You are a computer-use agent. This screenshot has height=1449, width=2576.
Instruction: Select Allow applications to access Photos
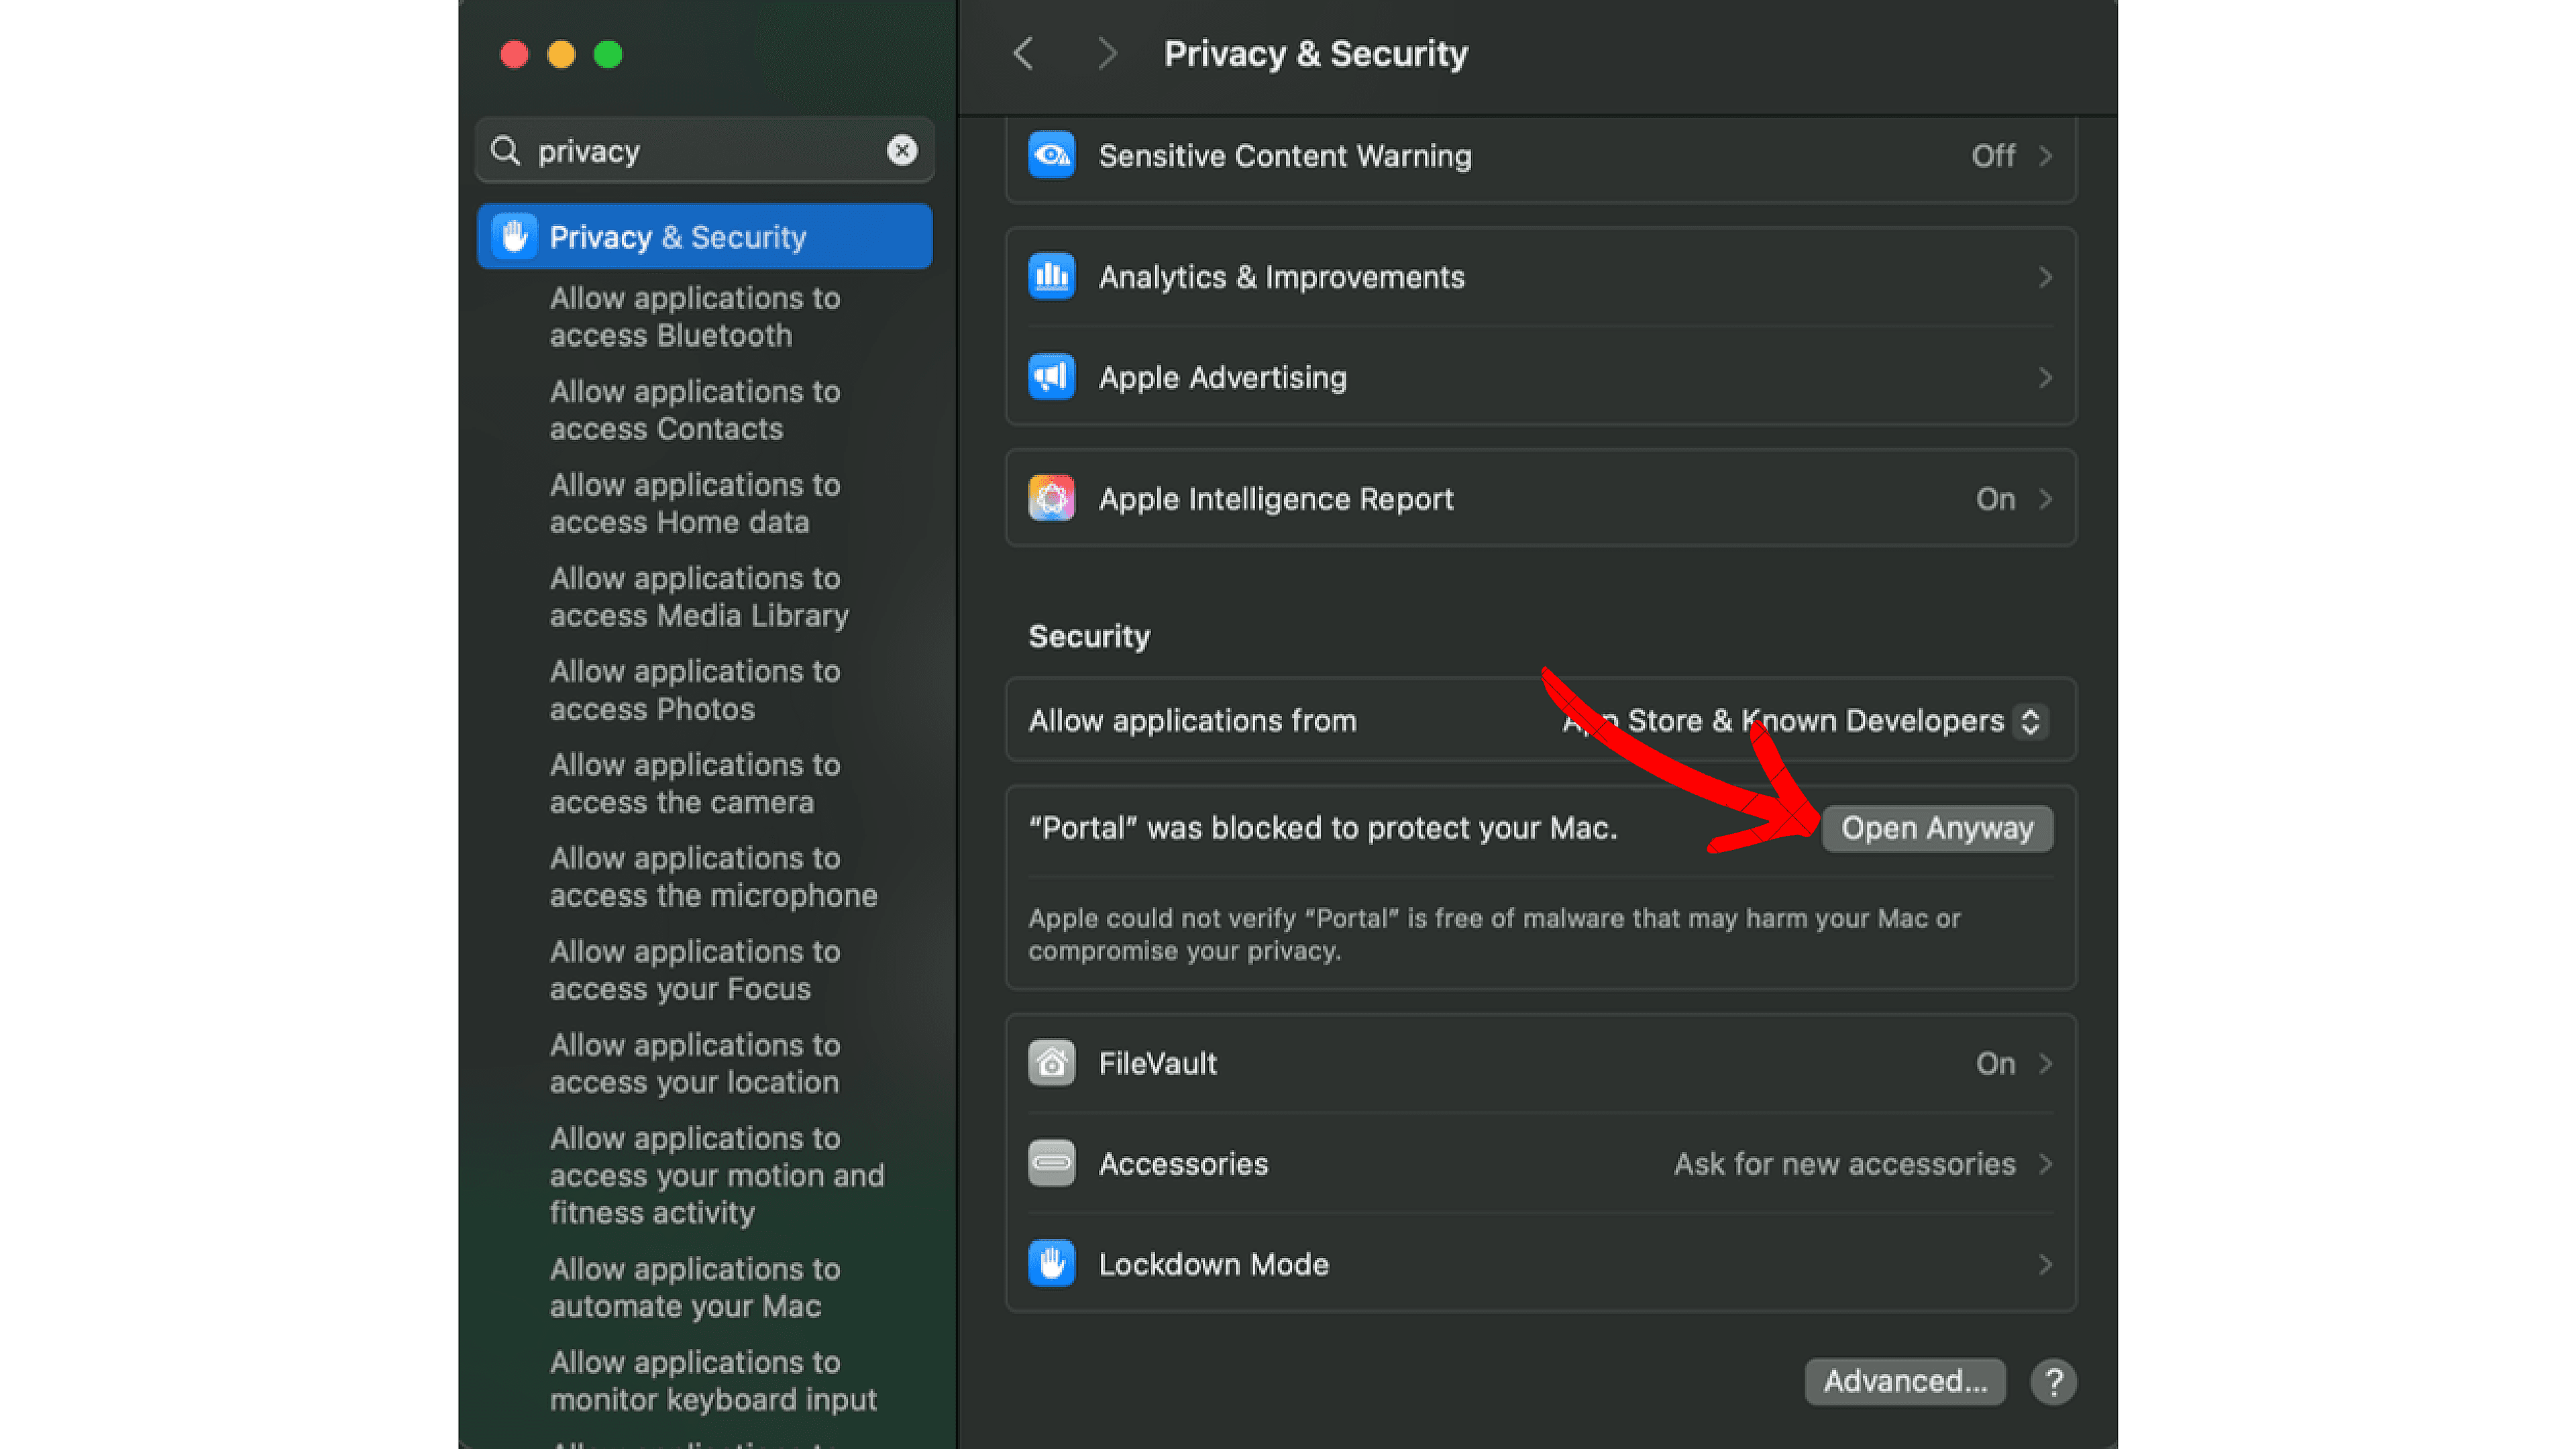695,690
